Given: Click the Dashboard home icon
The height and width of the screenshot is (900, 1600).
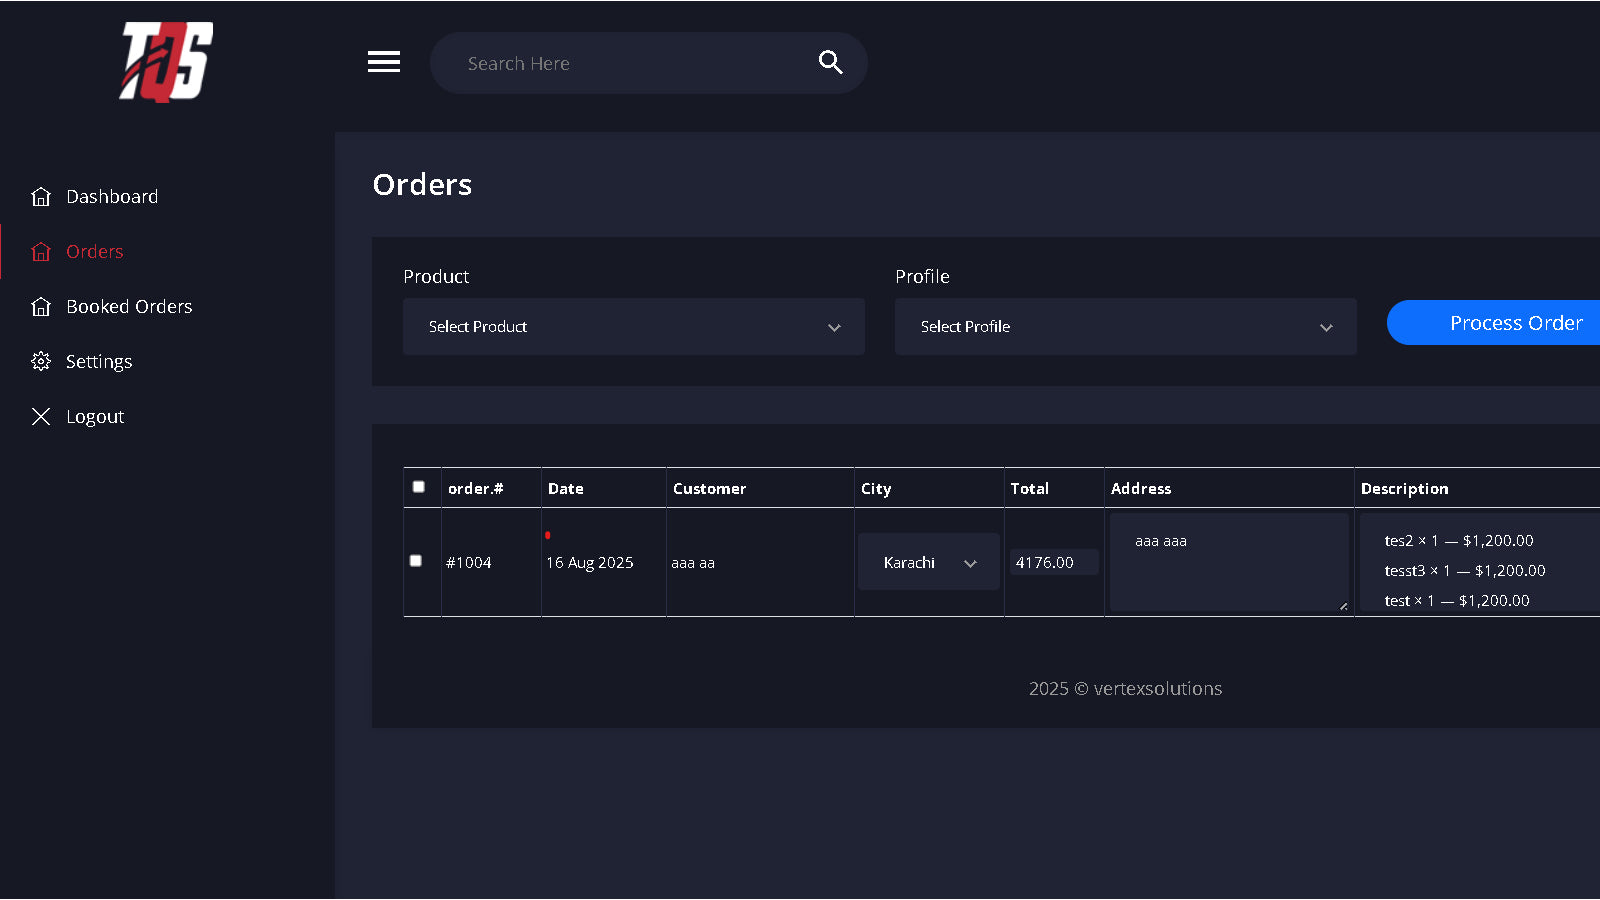Looking at the screenshot, I should 41,197.
